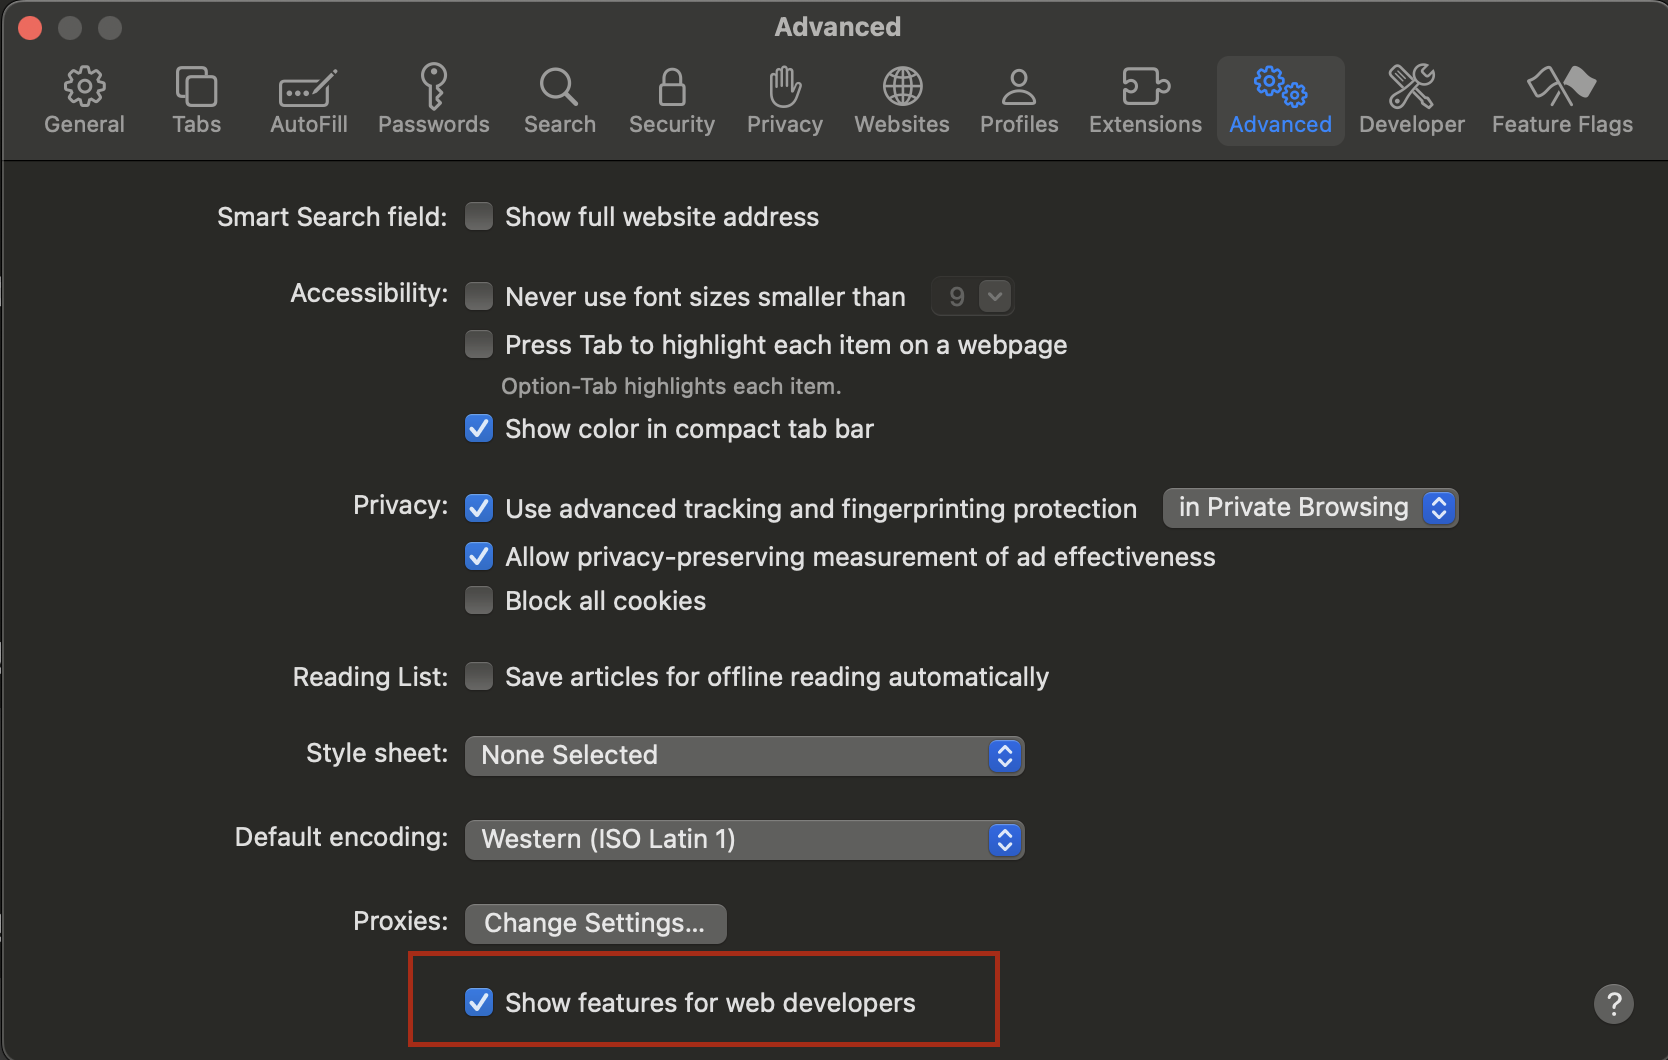The image size is (1668, 1060).
Task: Uncheck Show features for web developers
Action: tap(479, 1001)
